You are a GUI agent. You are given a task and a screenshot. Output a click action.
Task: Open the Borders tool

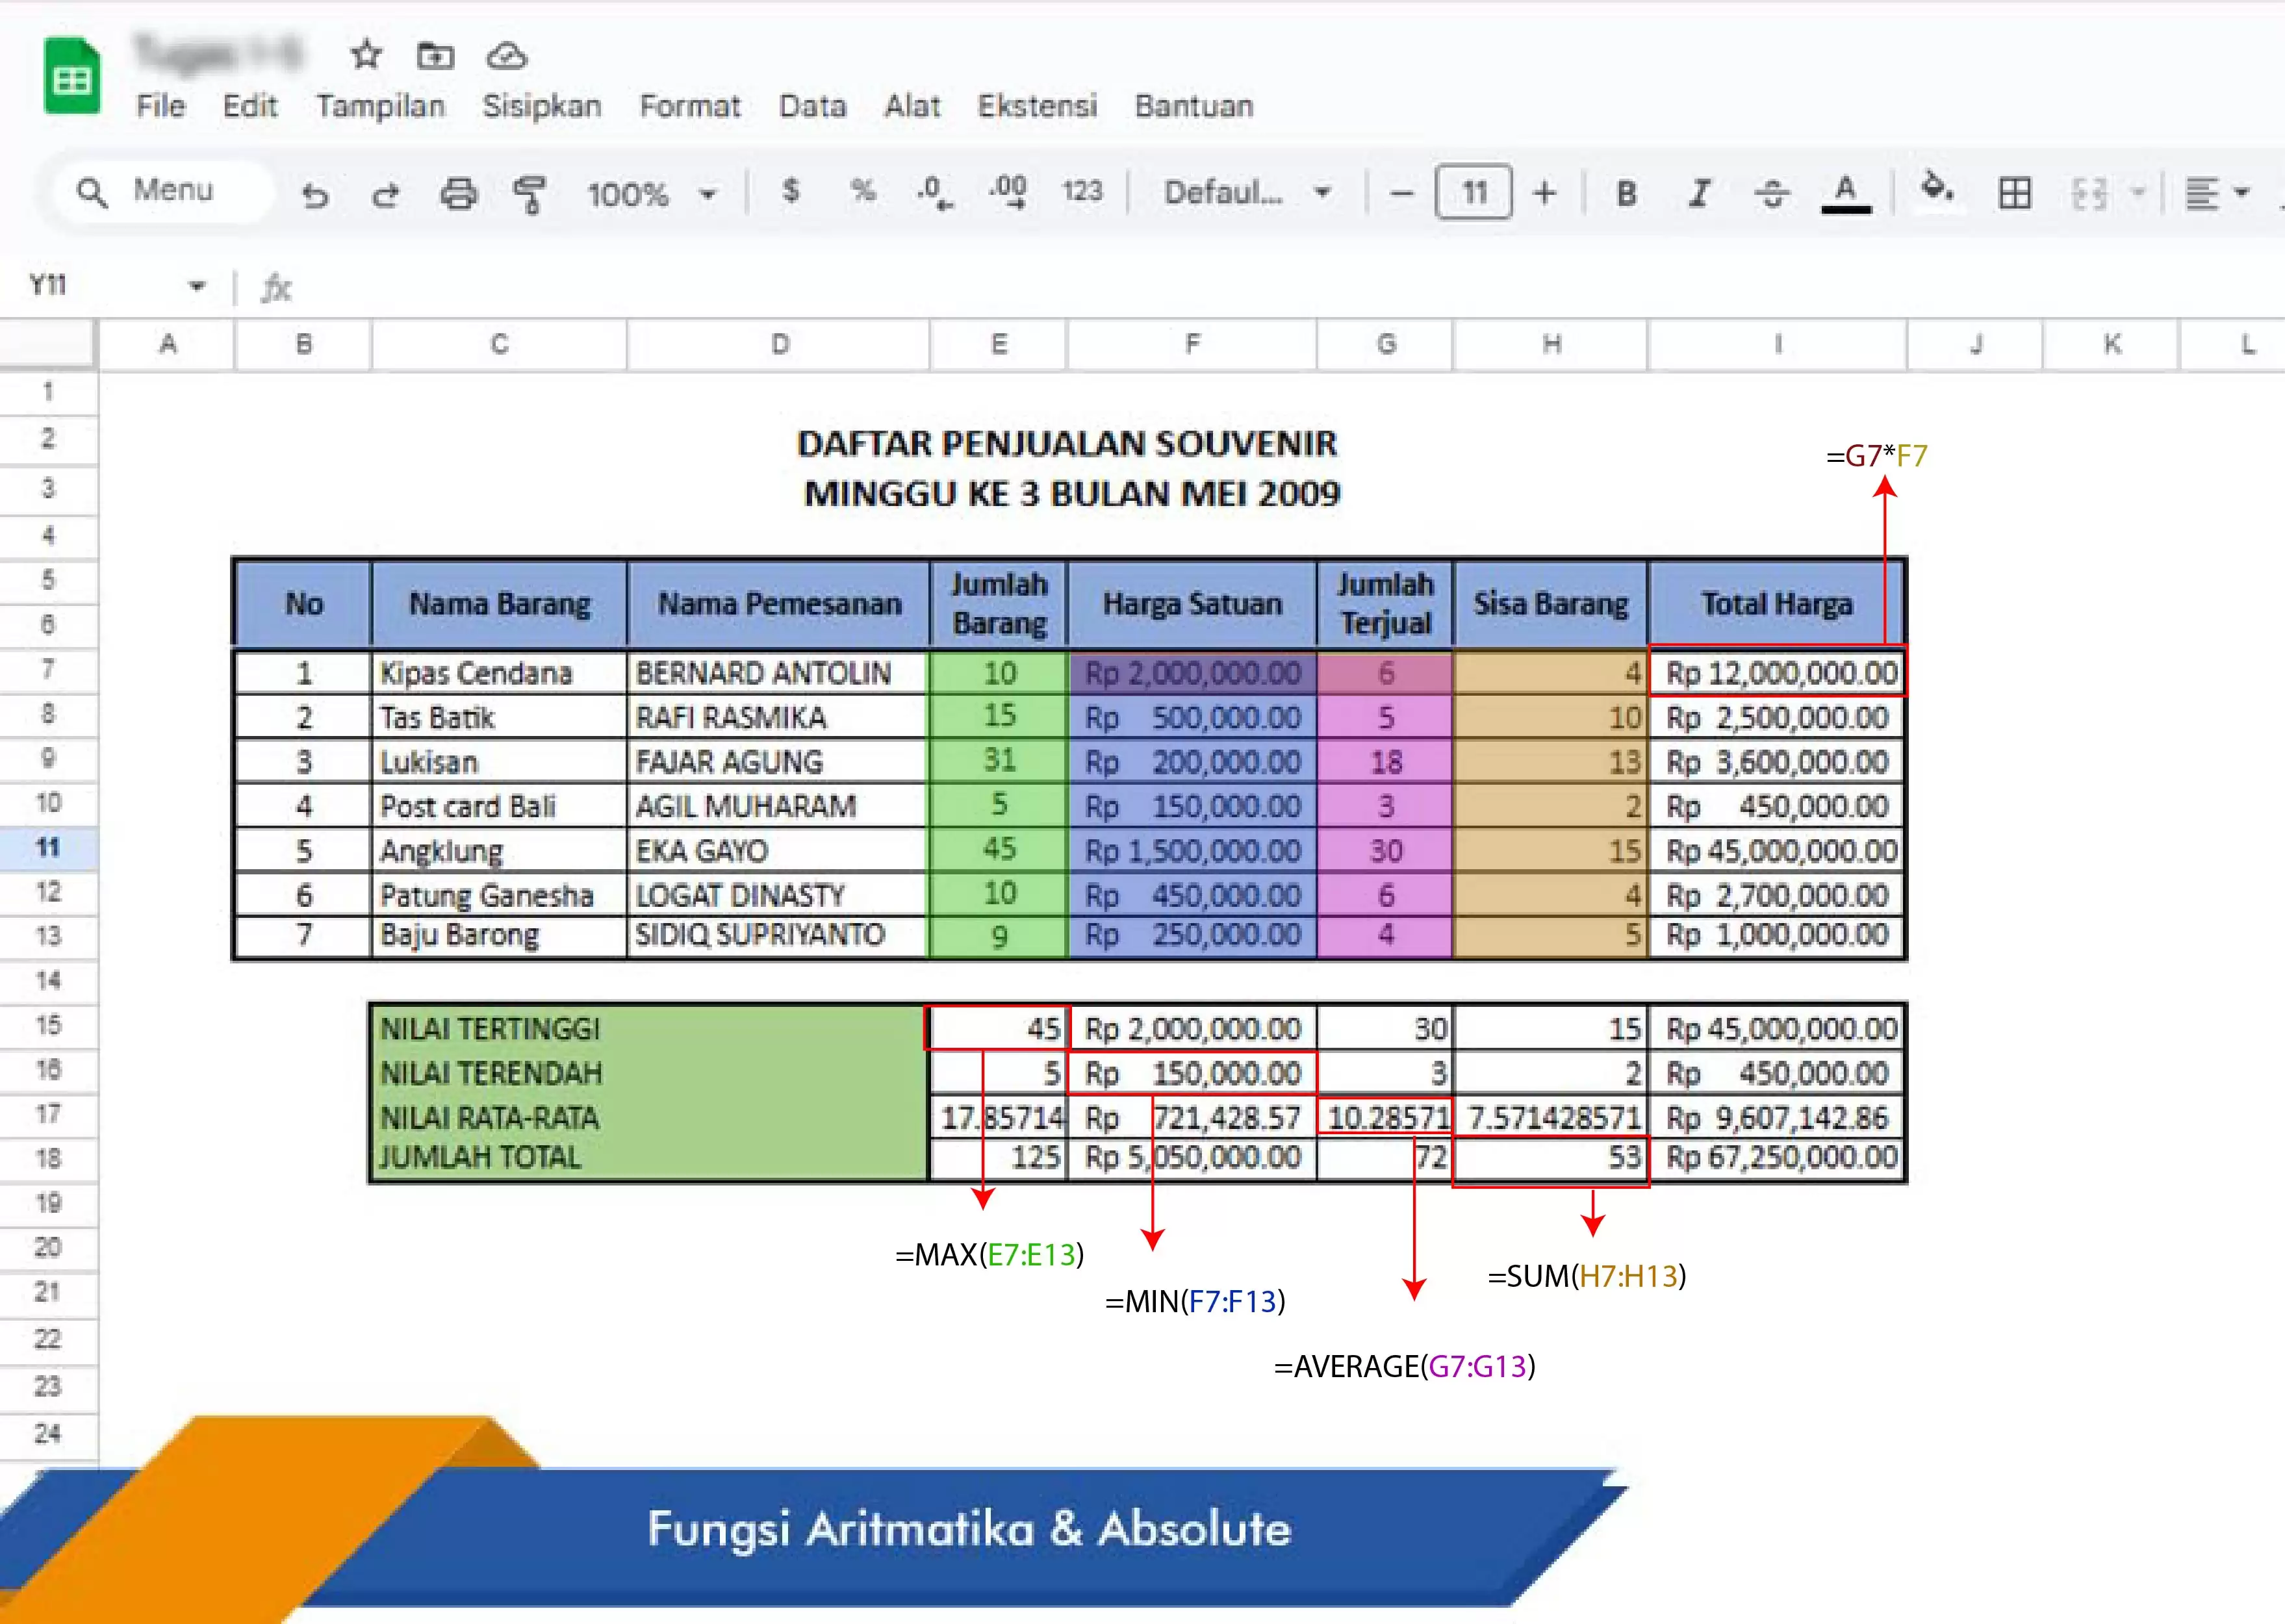(x=2013, y=192)
